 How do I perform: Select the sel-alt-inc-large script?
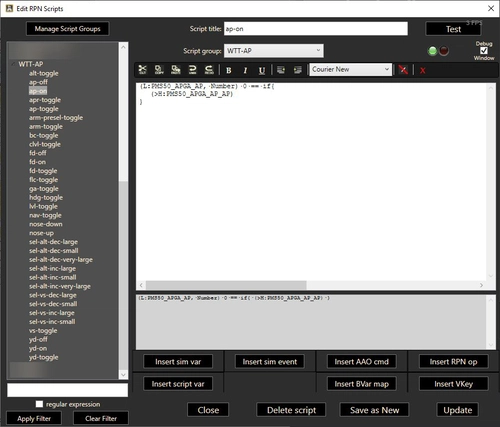coord(52,268)
